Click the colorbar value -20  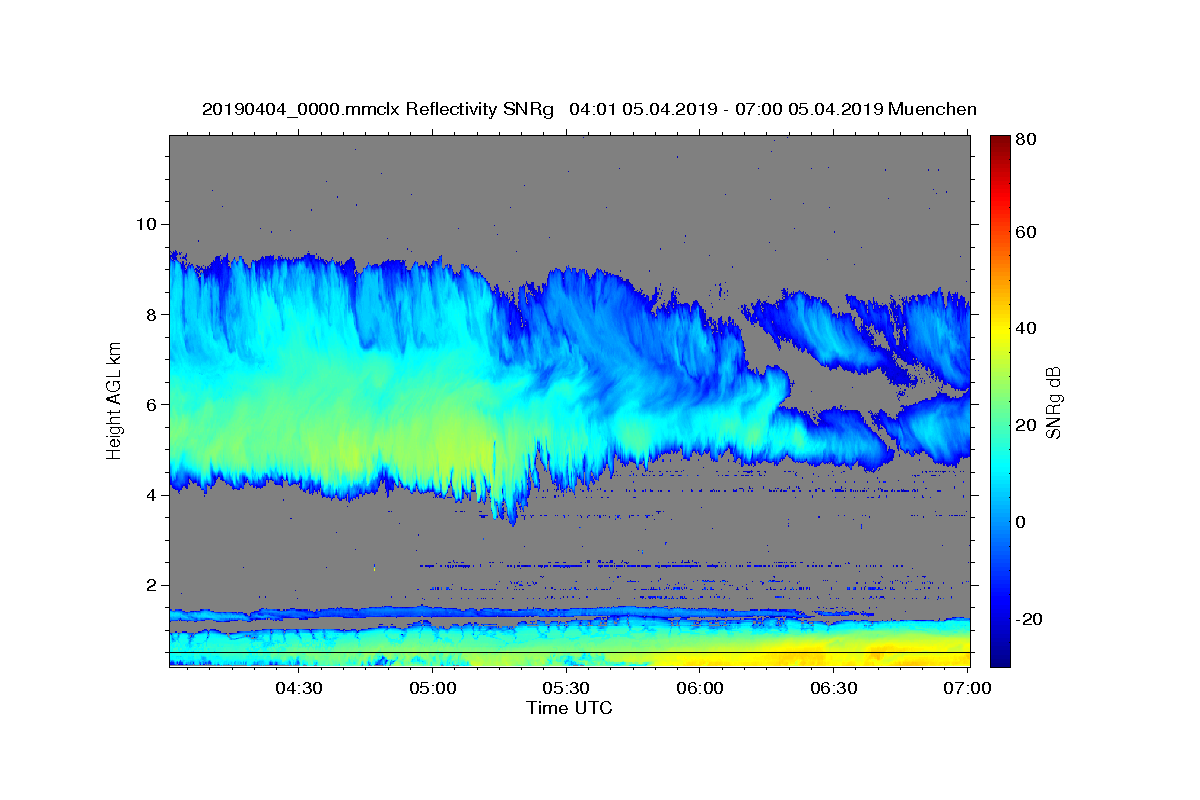(1028, 619)
